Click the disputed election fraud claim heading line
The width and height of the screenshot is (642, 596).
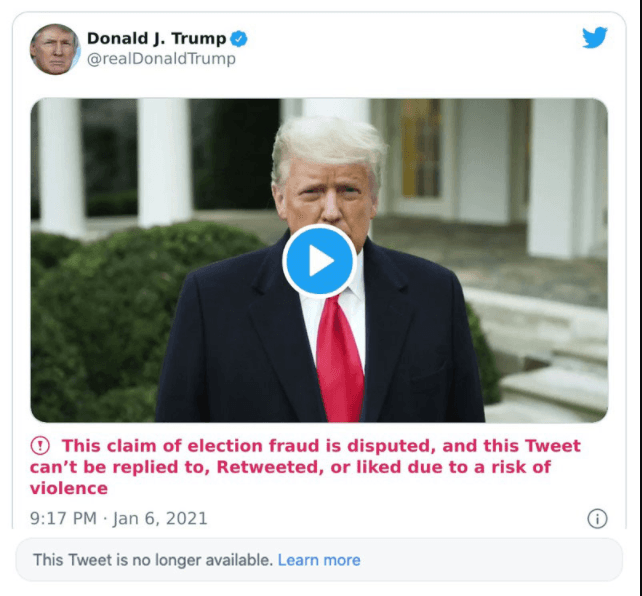pos(321,446)
